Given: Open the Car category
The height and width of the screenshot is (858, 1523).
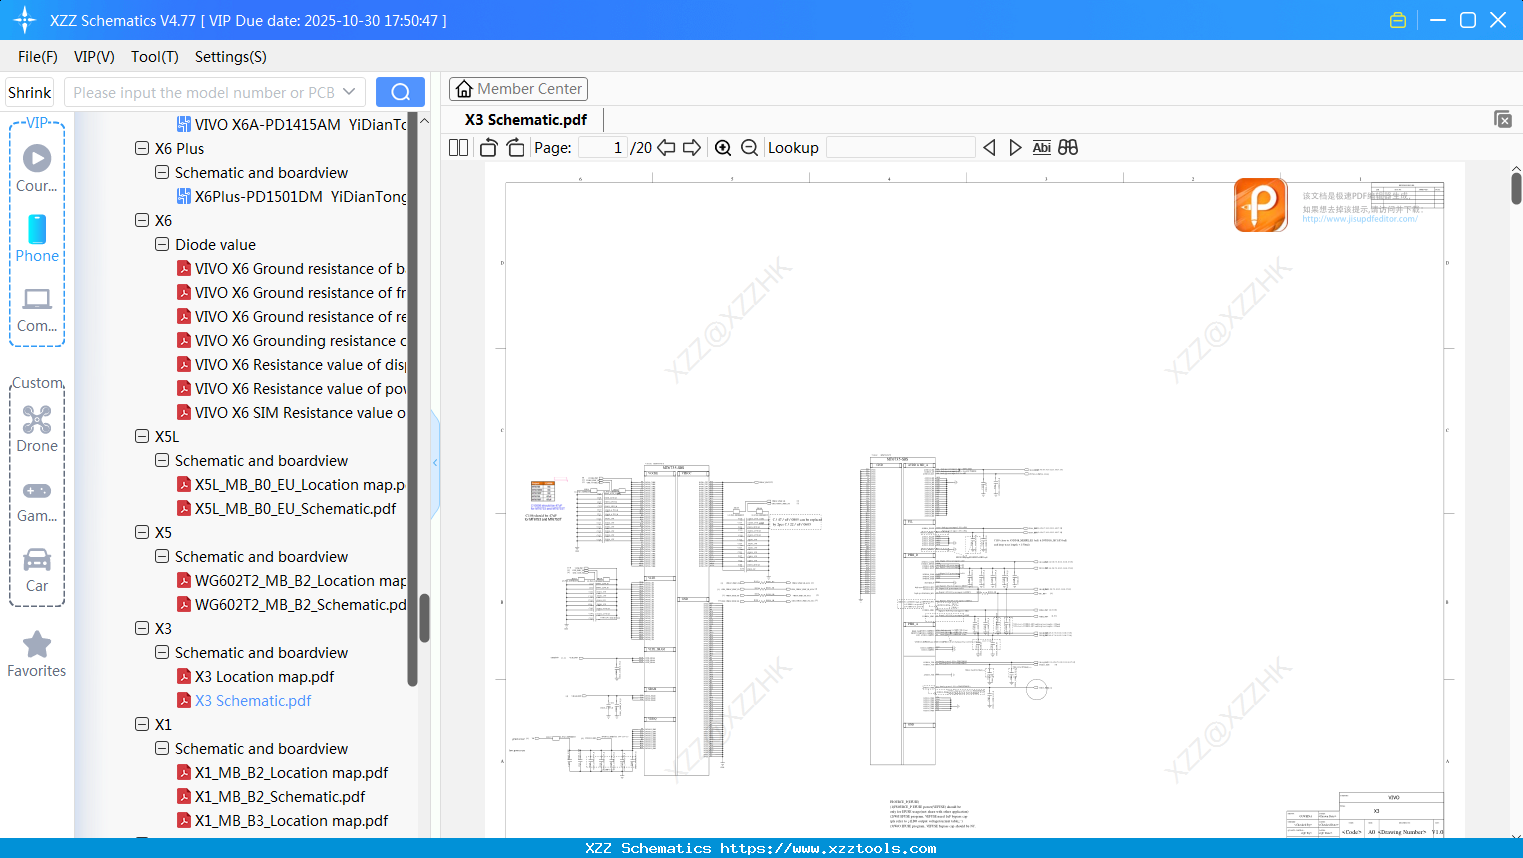Looking at the screenshot, I should click(37, 570).
